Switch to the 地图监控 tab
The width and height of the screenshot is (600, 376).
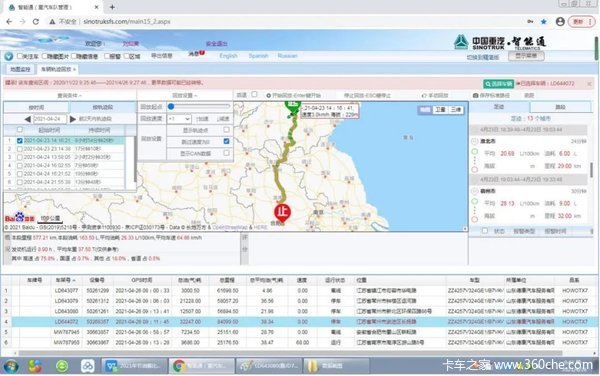click(x=20, y=69)
